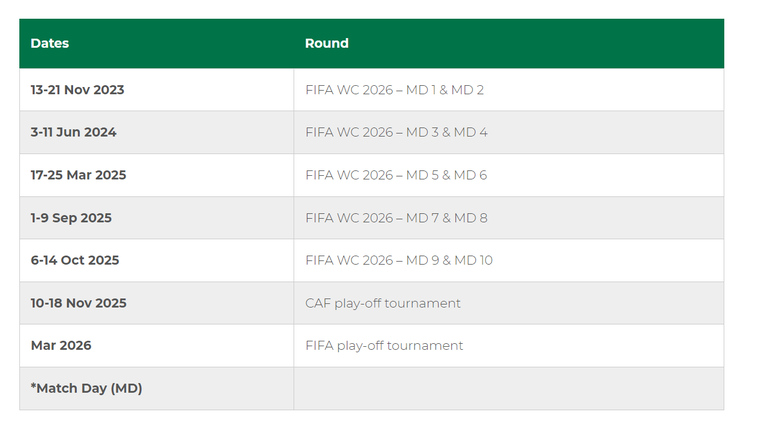Click the Mar 2026 date cell
Viewport: 769px width, 432px height.
pyautogui.click(x=61, y=345)
